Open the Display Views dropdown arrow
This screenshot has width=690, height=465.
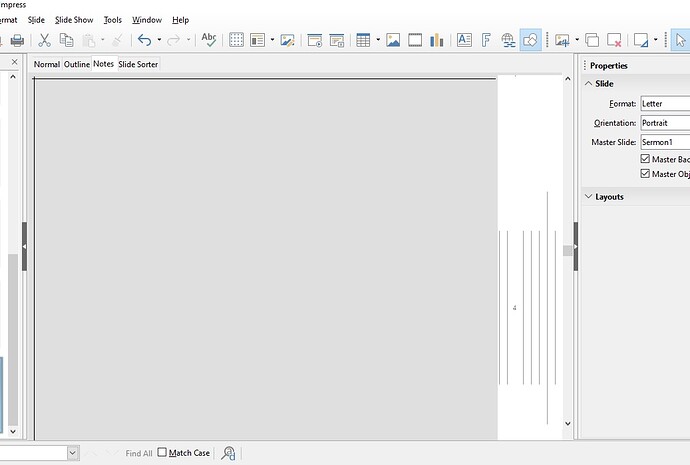[272, 40]
